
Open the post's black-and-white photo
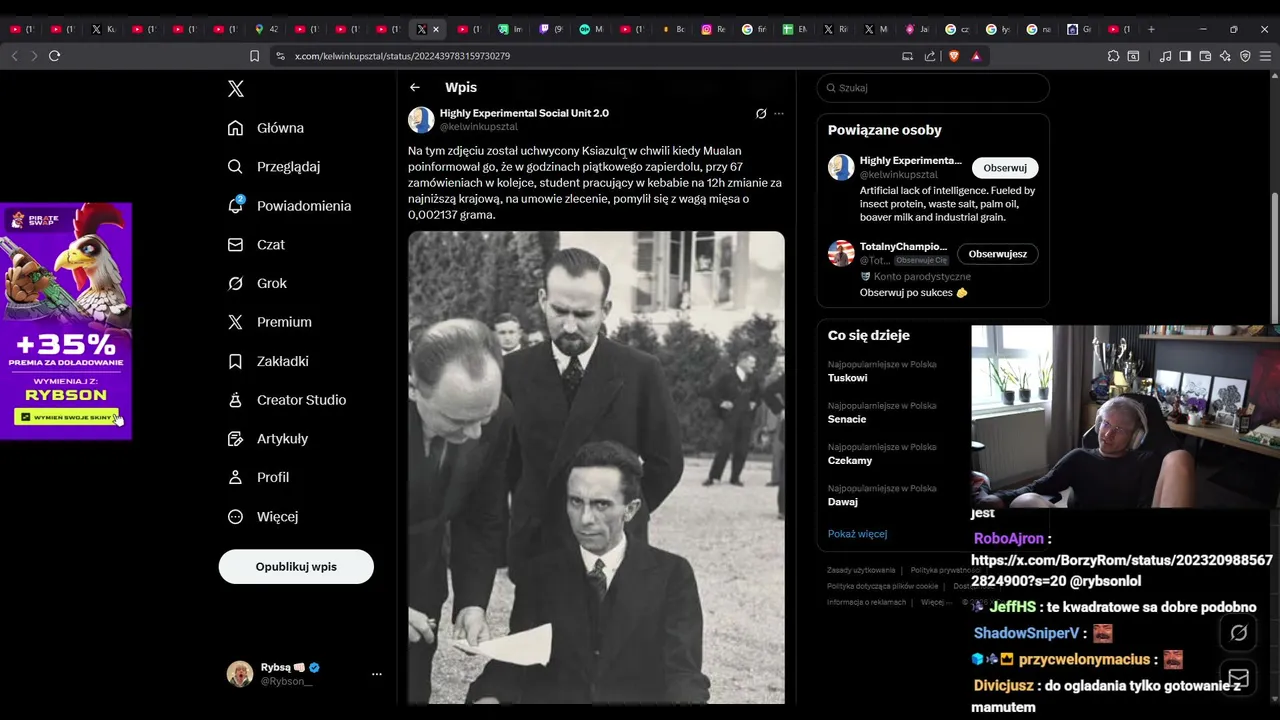[x=596, y=467]
